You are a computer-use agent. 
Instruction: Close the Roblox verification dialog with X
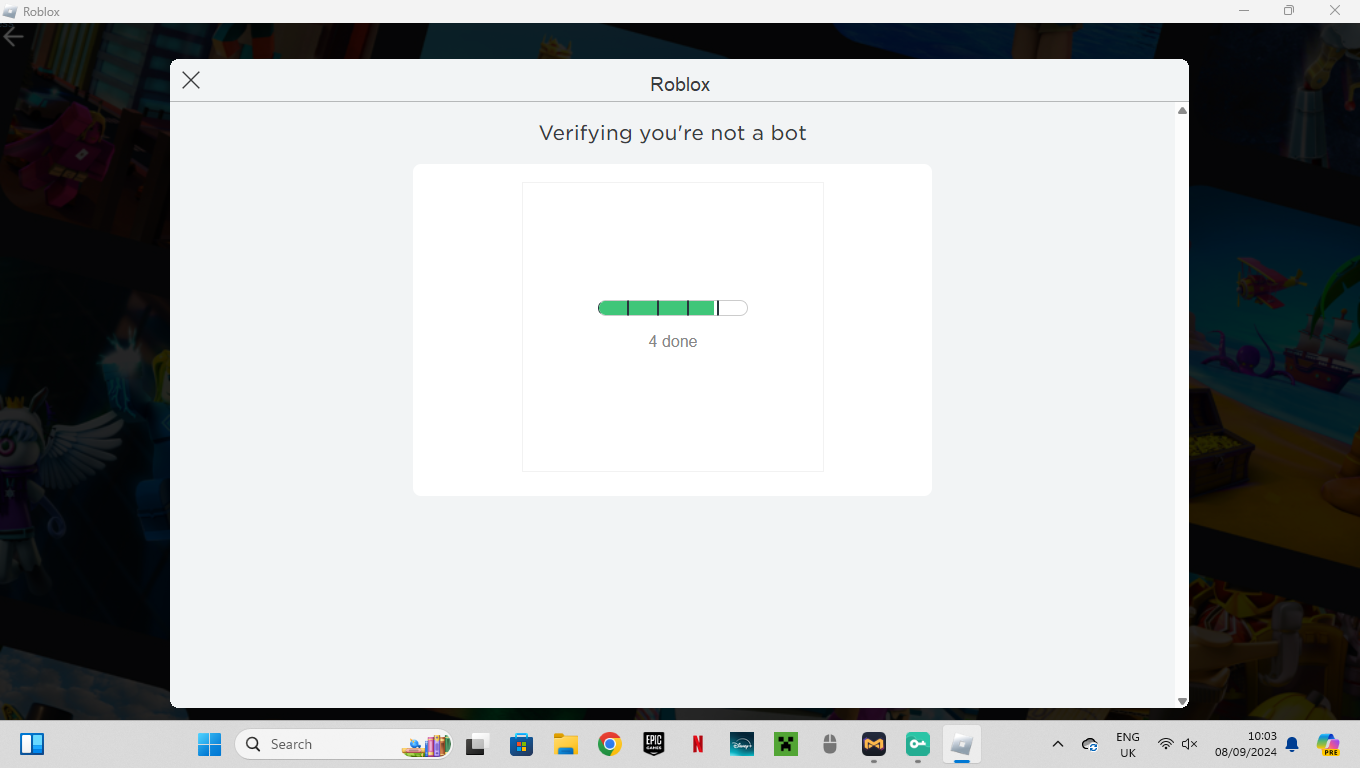191,80
